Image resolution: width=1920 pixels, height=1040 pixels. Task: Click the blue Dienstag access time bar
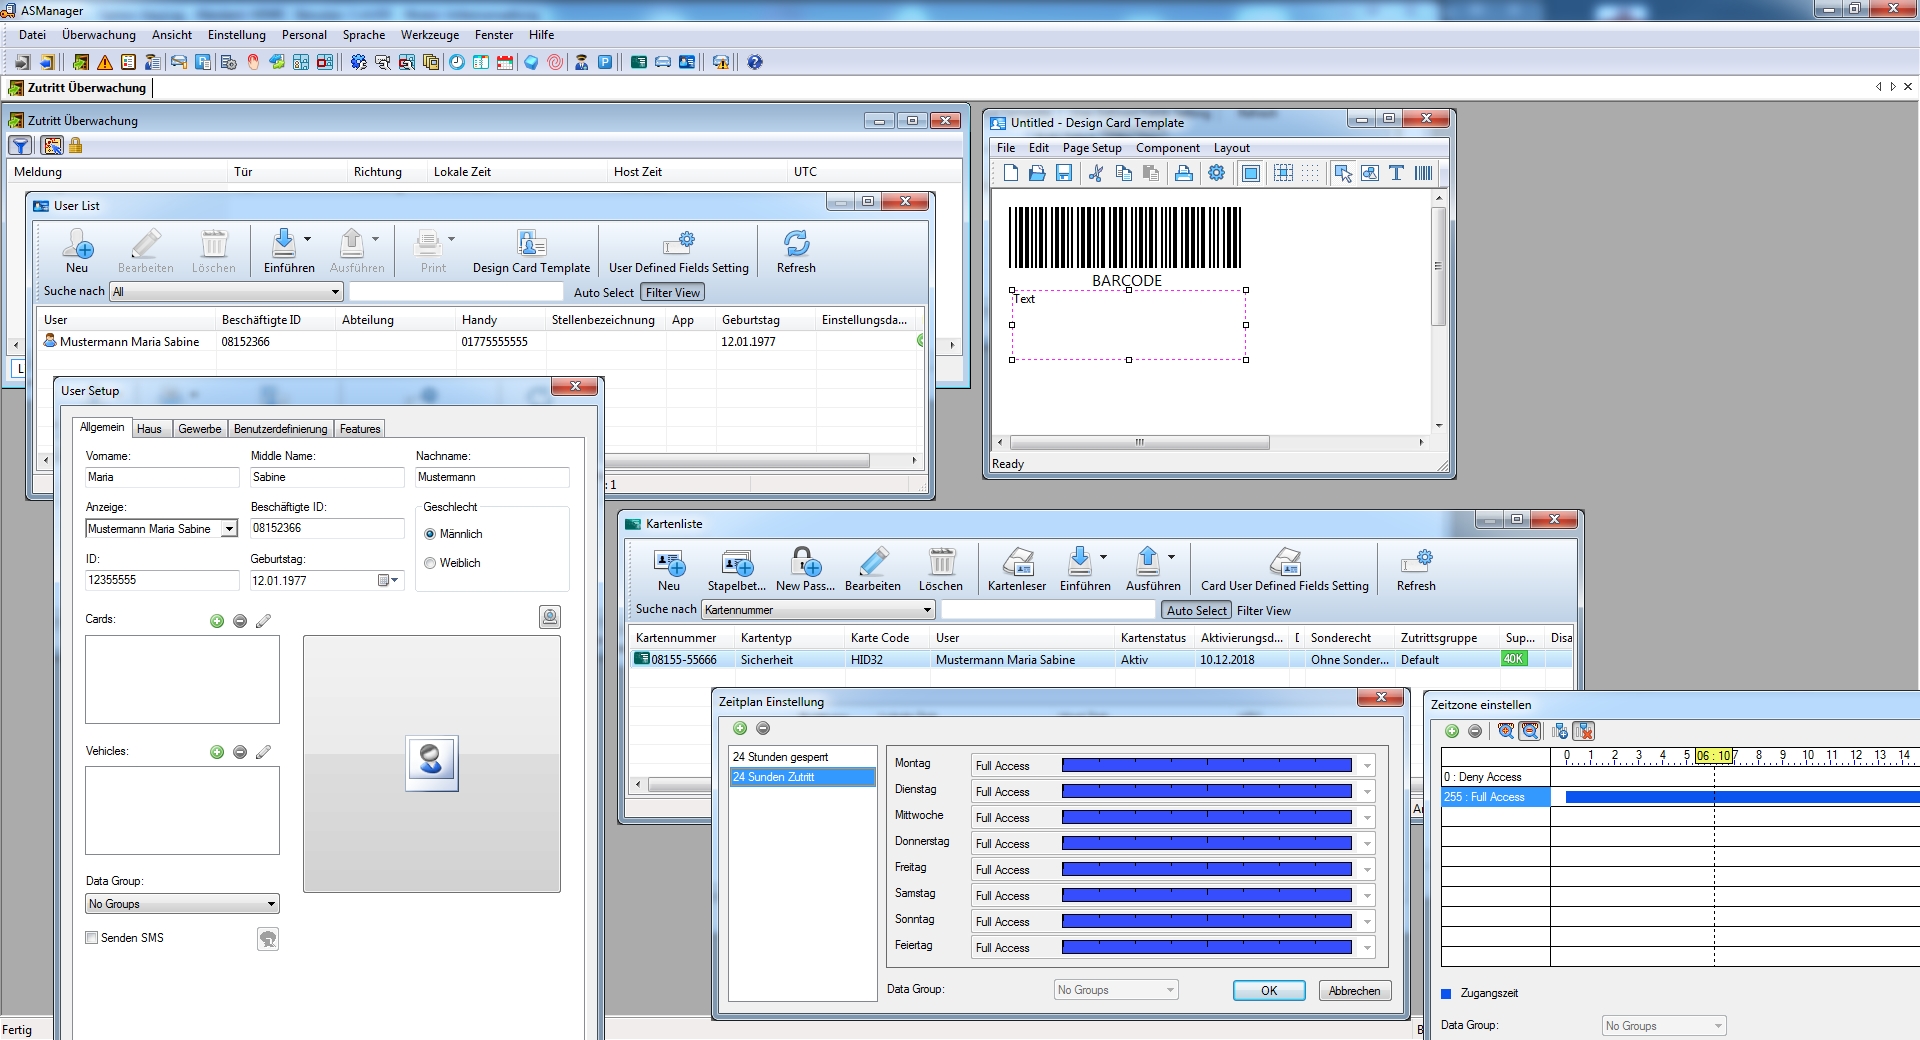1206,792
